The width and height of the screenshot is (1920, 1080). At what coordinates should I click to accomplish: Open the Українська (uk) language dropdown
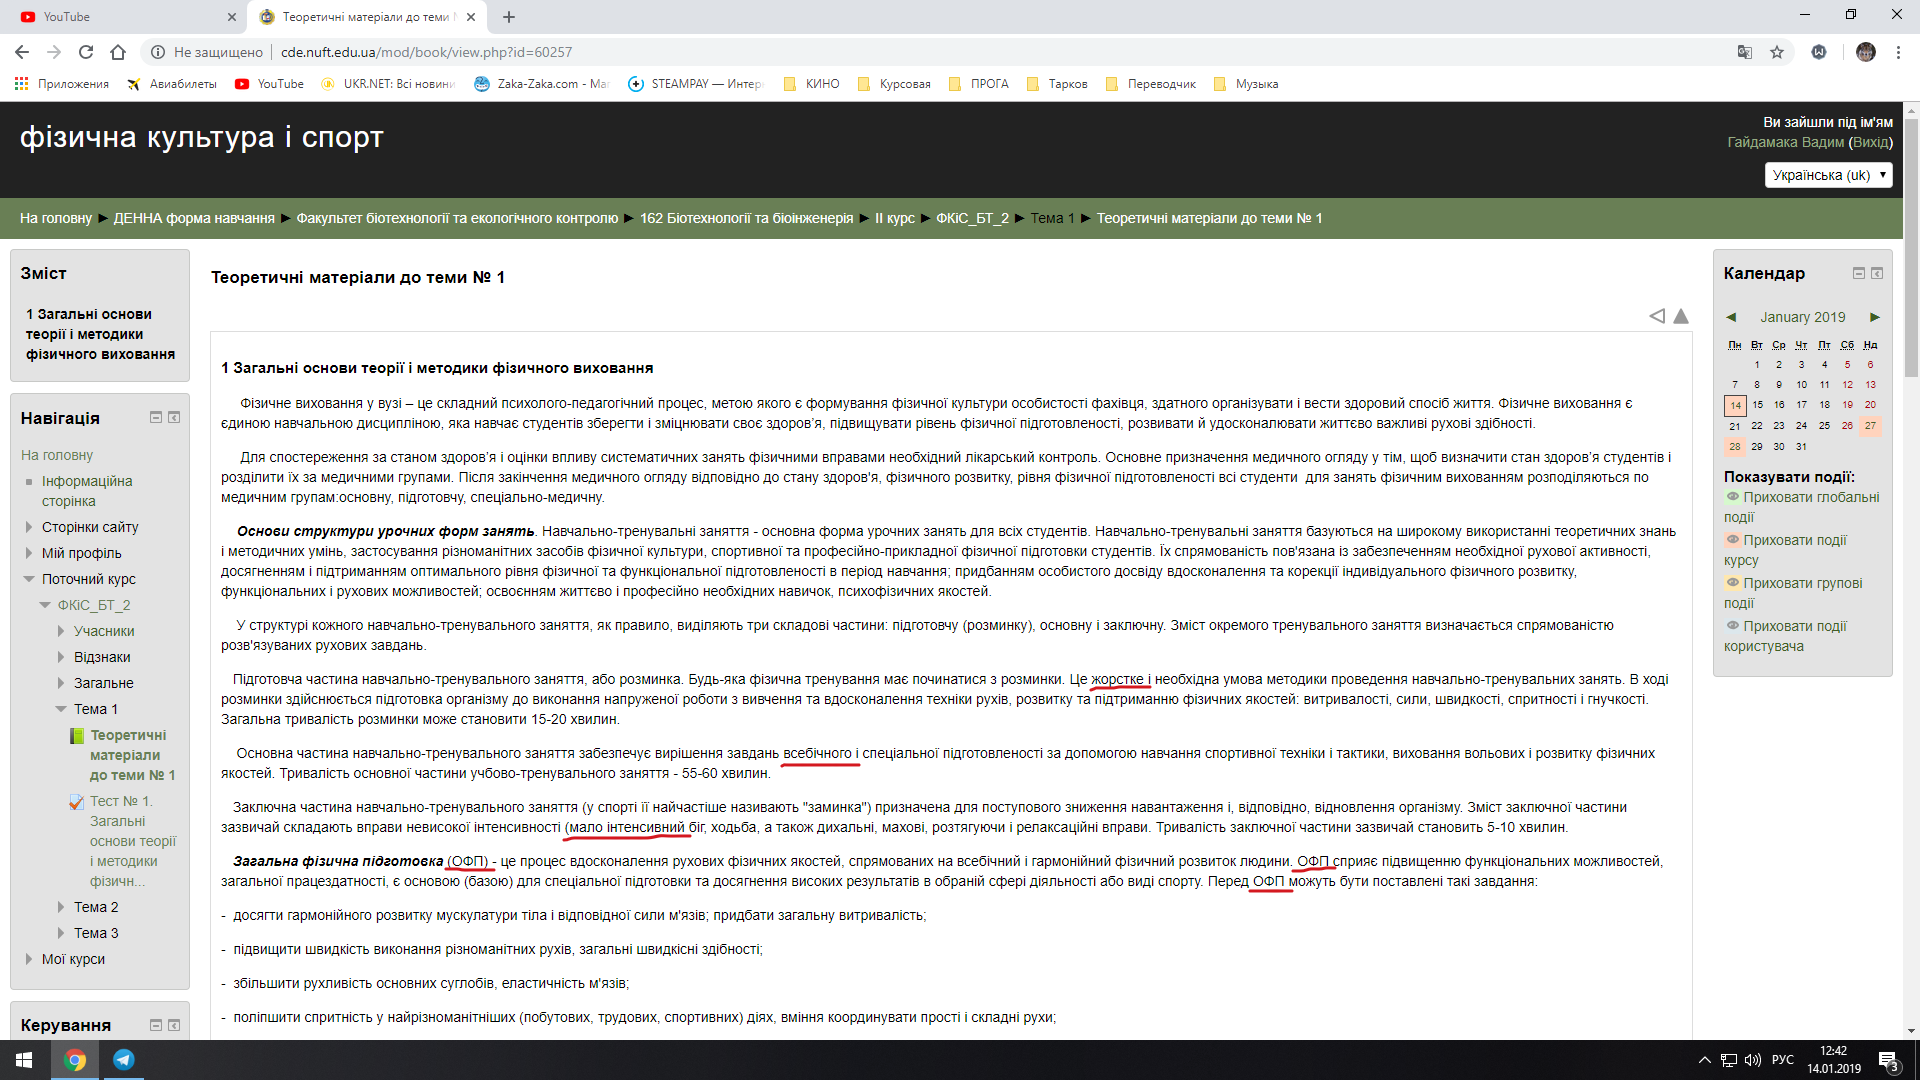click(x=1828, y=174)
